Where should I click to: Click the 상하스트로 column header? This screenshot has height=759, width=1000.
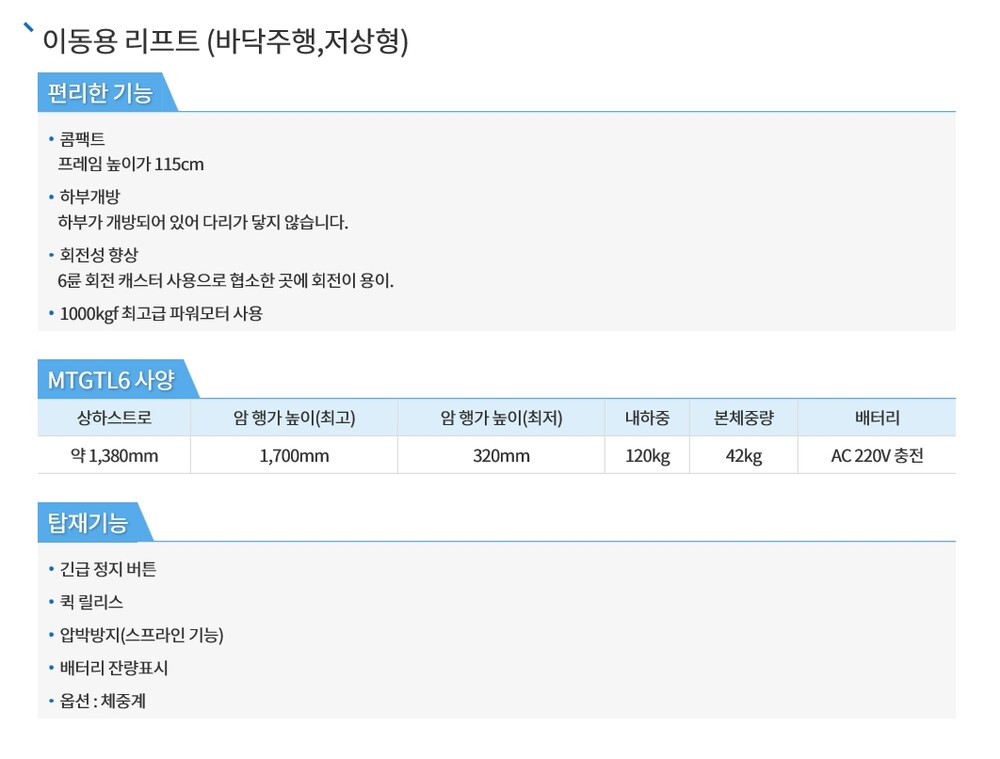[114, 418]
